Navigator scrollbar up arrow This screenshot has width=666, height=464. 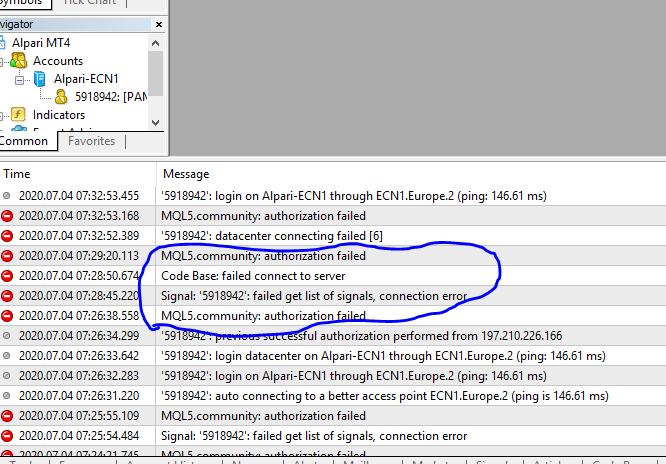155,43
